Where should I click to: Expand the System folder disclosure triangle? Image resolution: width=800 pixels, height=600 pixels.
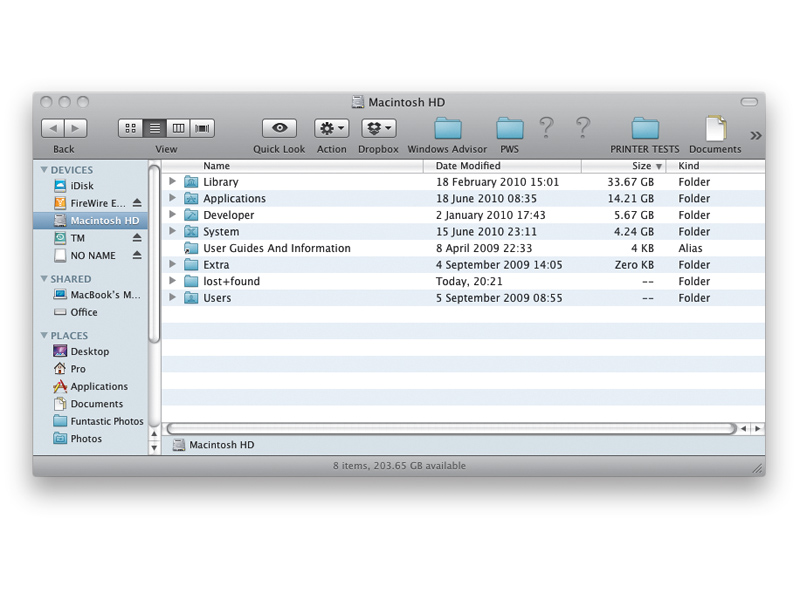pyautogui.click(x=172, y=231)
